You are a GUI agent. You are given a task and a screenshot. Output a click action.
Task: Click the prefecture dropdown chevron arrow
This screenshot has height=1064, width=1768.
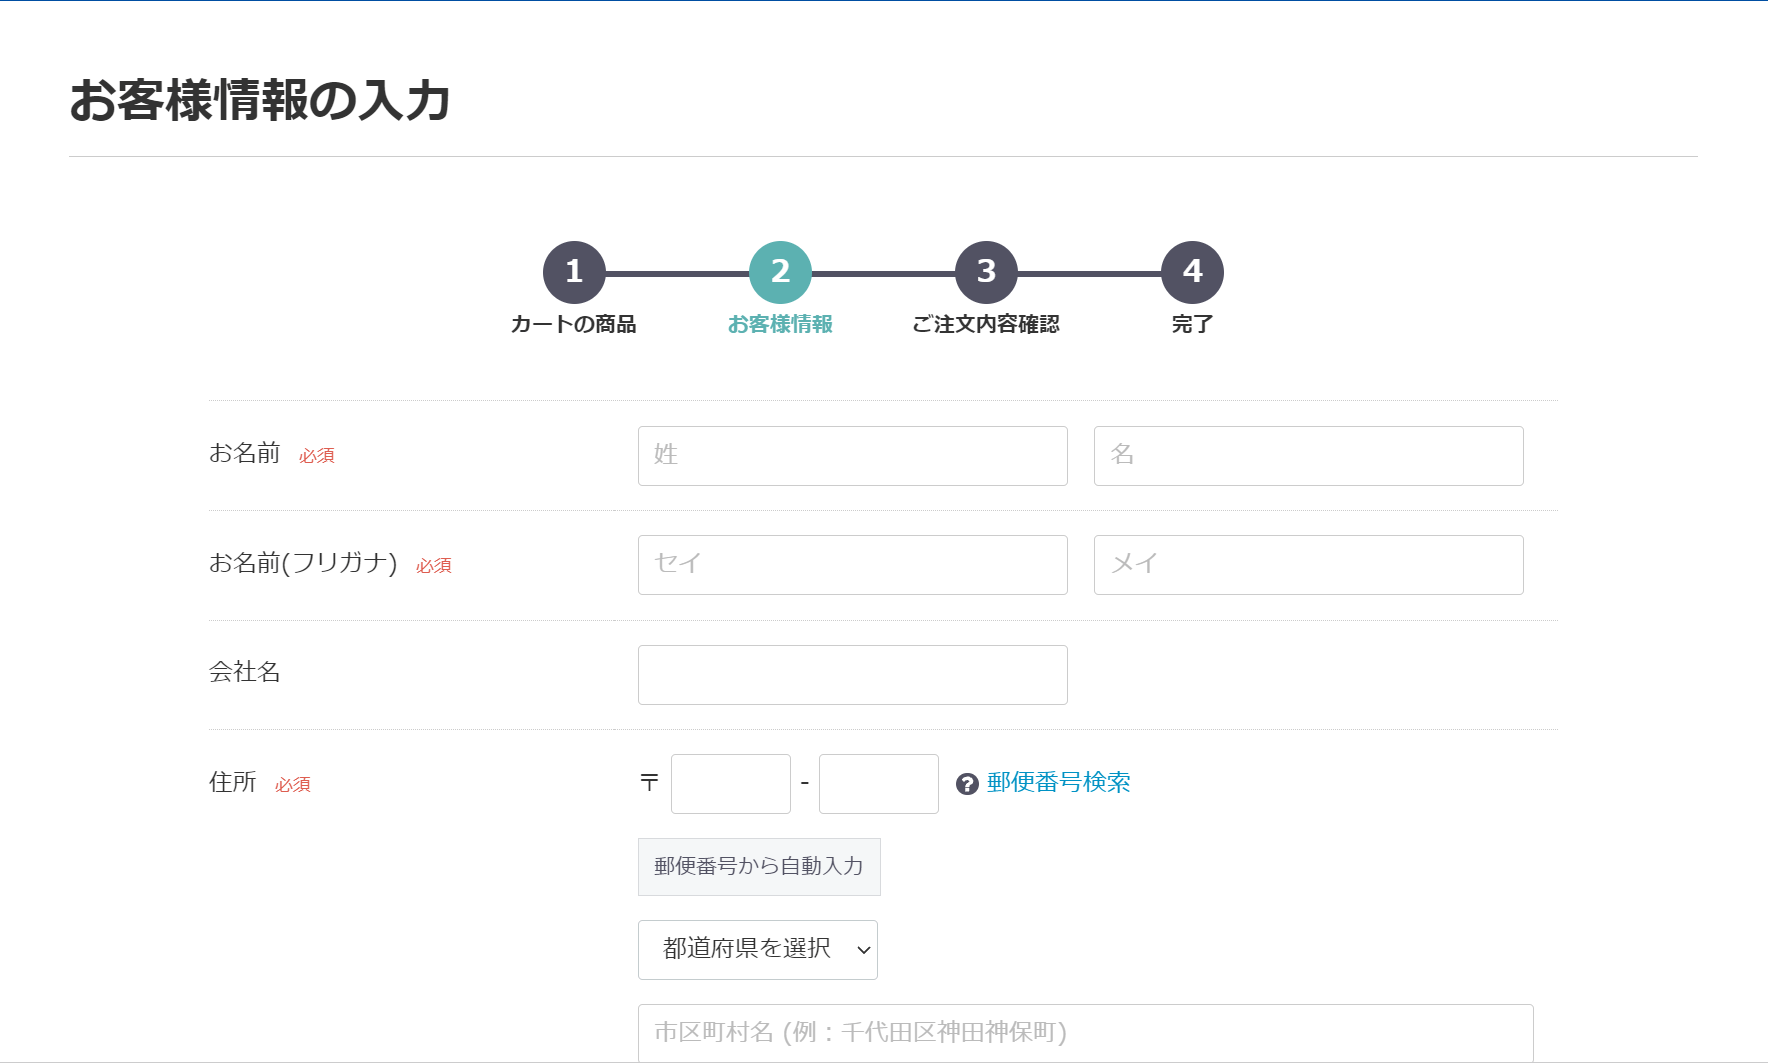pos(863,950)
